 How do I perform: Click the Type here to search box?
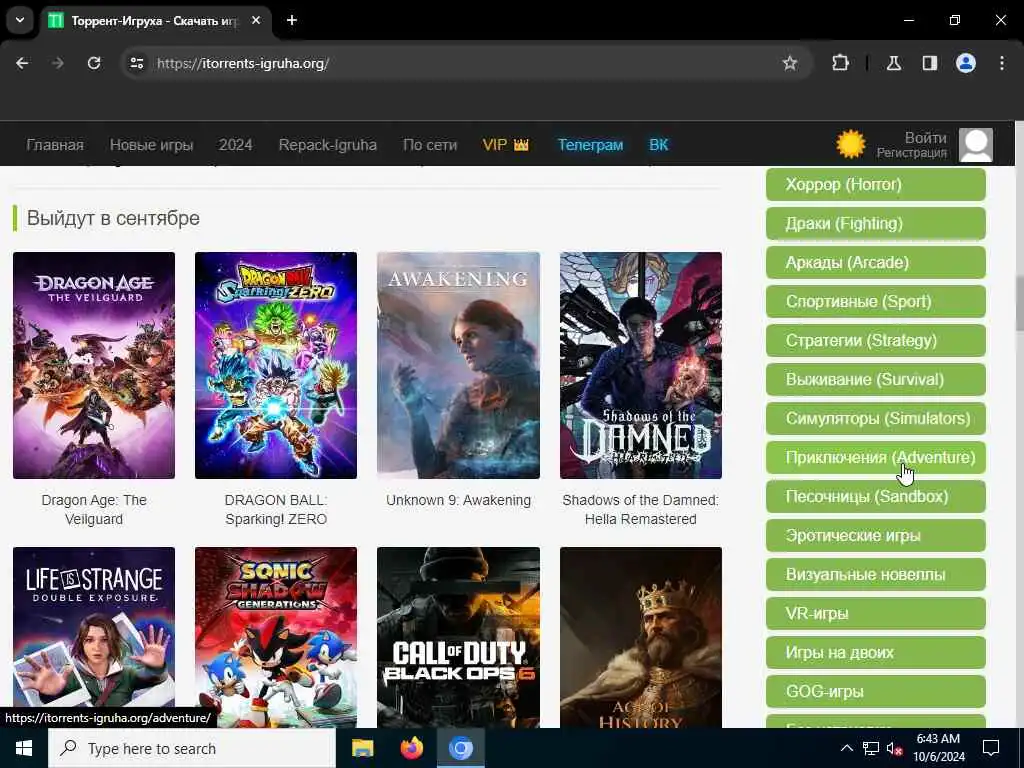coord(192,748)
